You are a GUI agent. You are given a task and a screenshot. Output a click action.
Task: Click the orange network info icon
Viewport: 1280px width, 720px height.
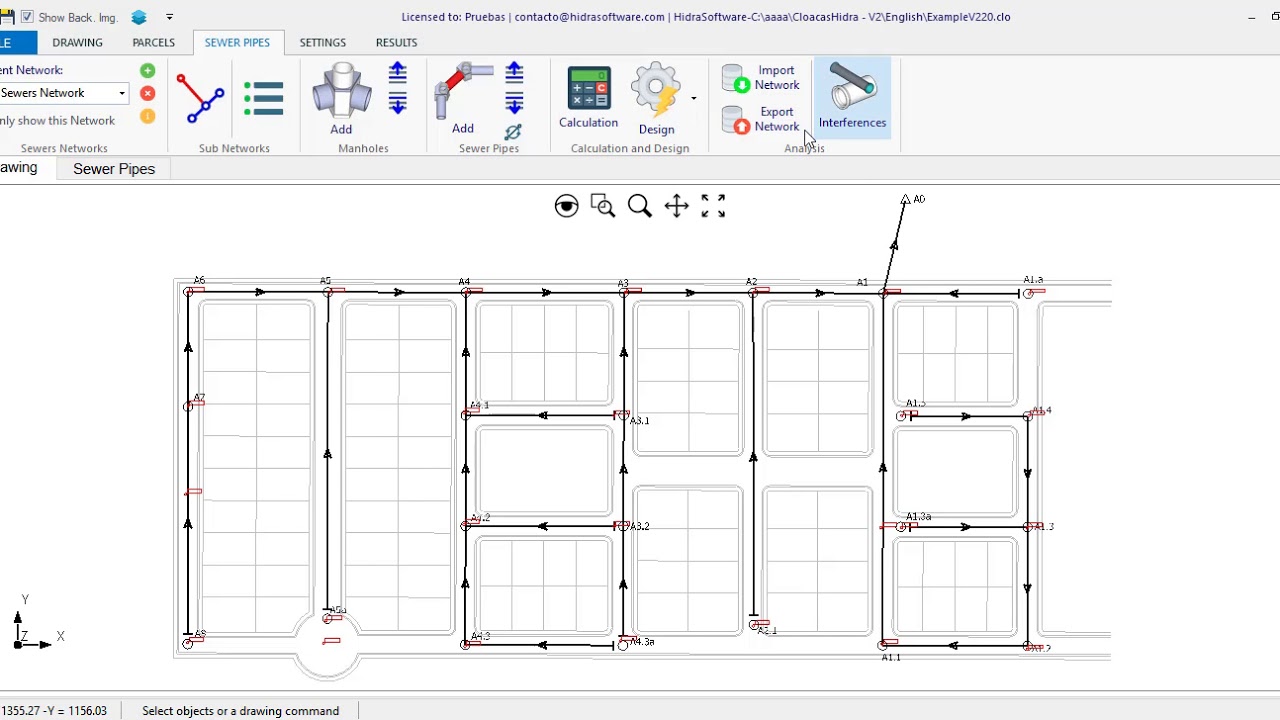pyautogui.click(x=147, y=116)
